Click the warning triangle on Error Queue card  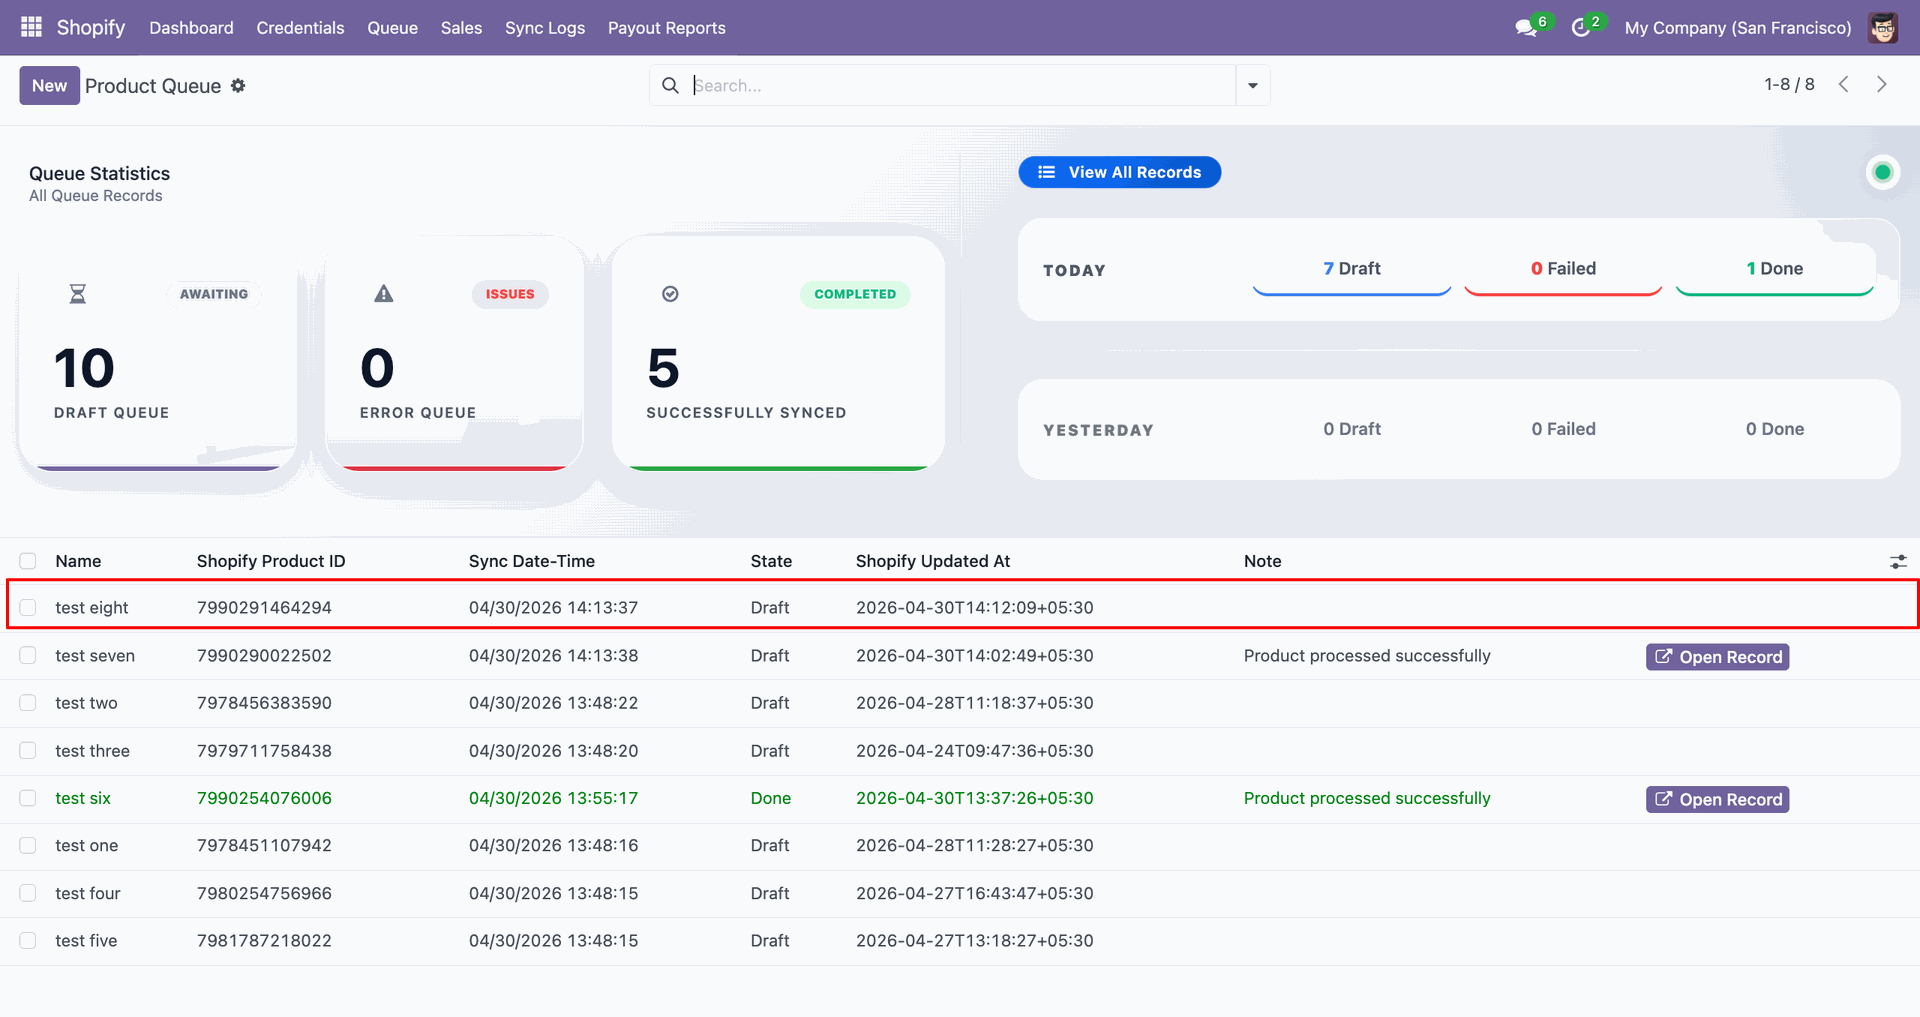[384, 294]
